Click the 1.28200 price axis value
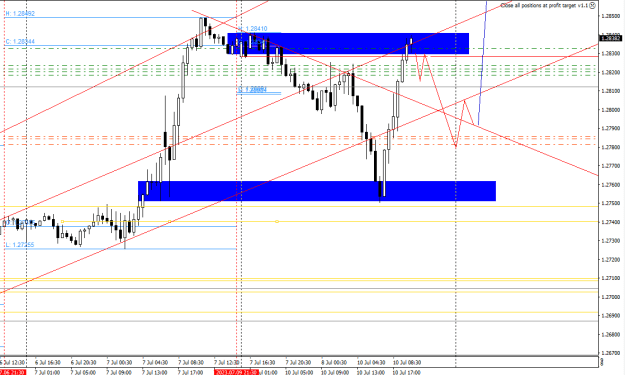 point(611,72)
